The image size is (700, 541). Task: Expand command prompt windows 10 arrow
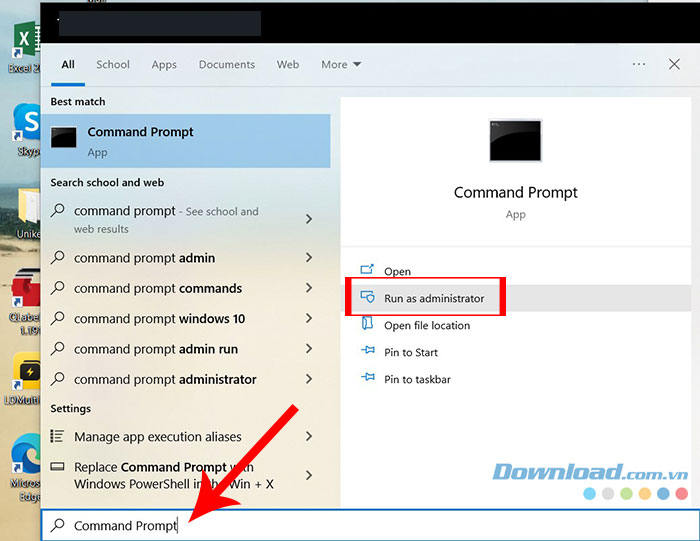click(x=308, y=319)
